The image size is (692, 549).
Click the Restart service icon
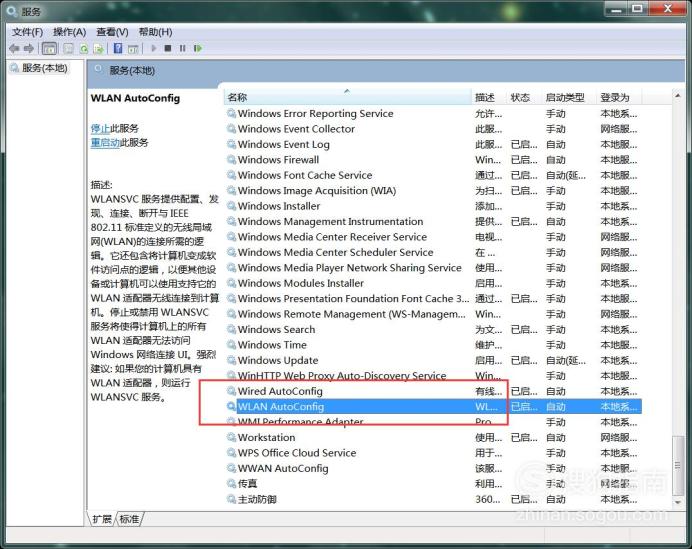pyautogui.click(x=198, y=48)
